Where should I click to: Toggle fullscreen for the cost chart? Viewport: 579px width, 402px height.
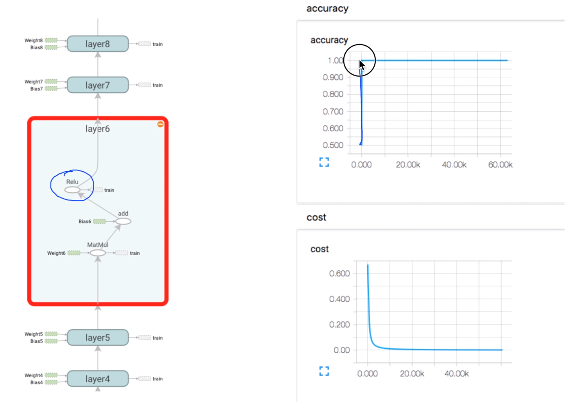324,371
